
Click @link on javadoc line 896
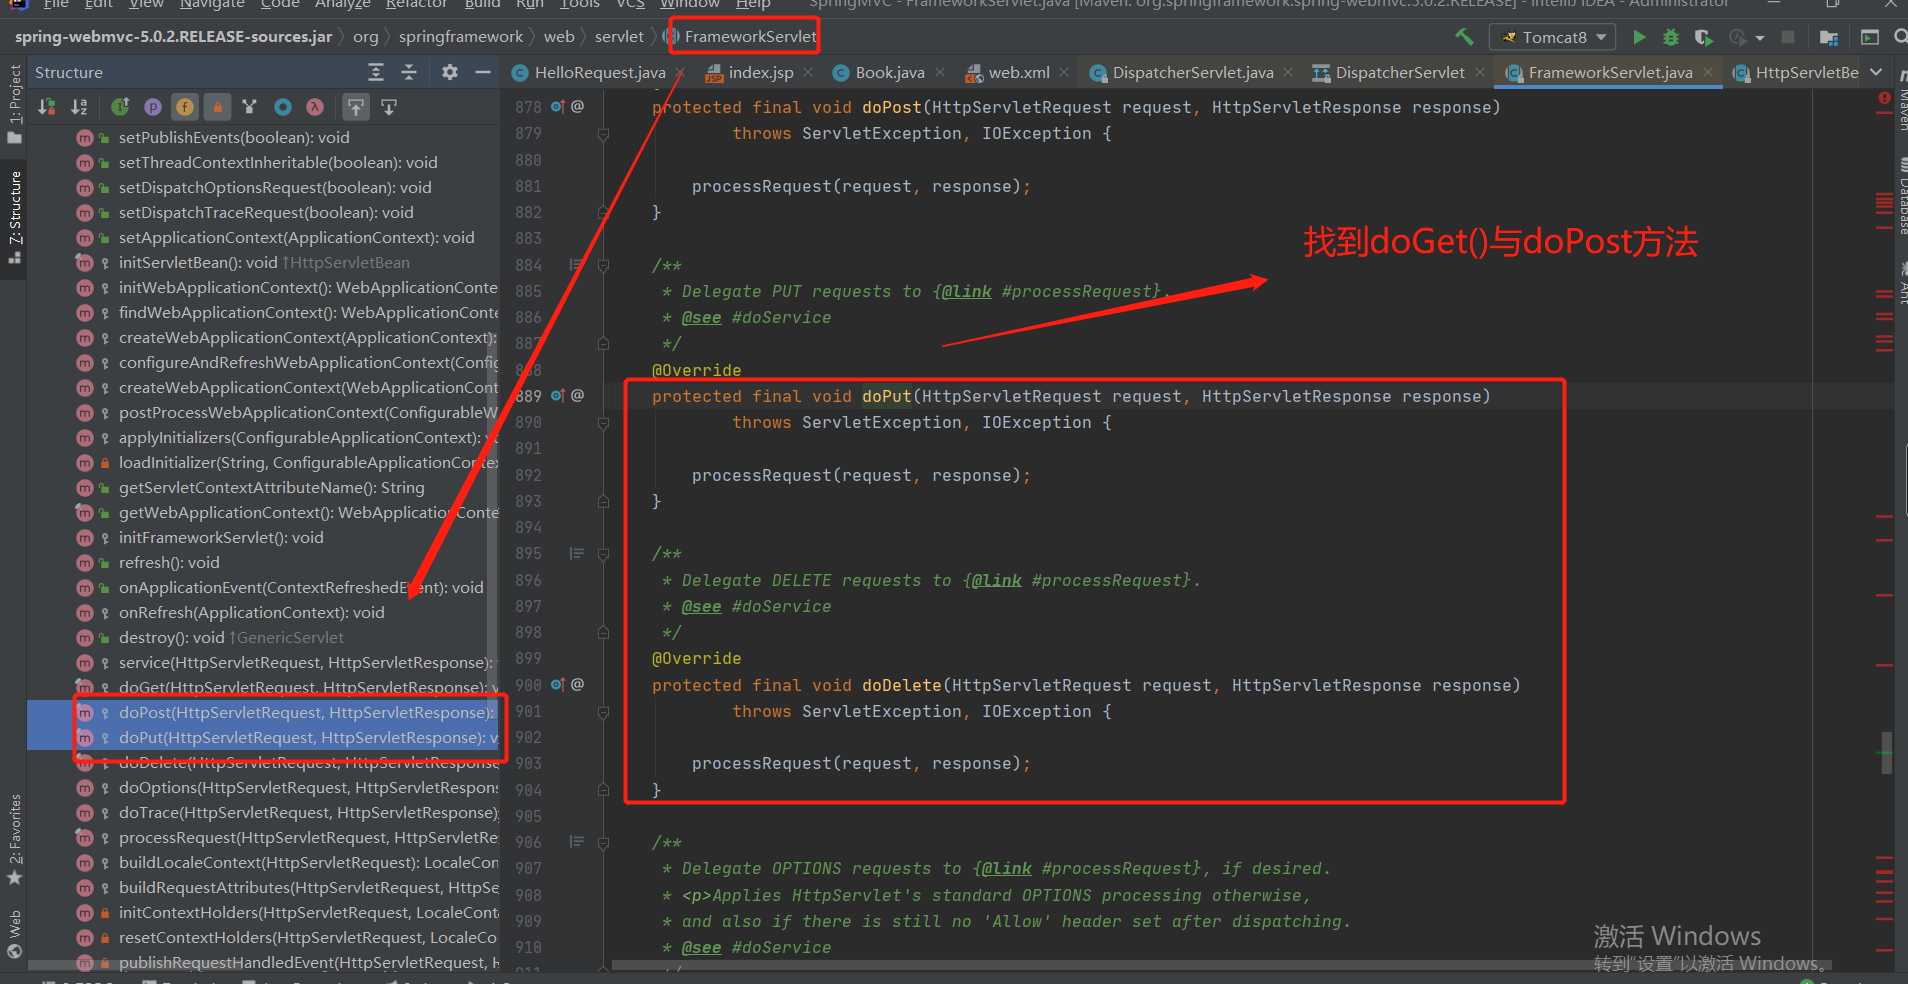(996, 580)
